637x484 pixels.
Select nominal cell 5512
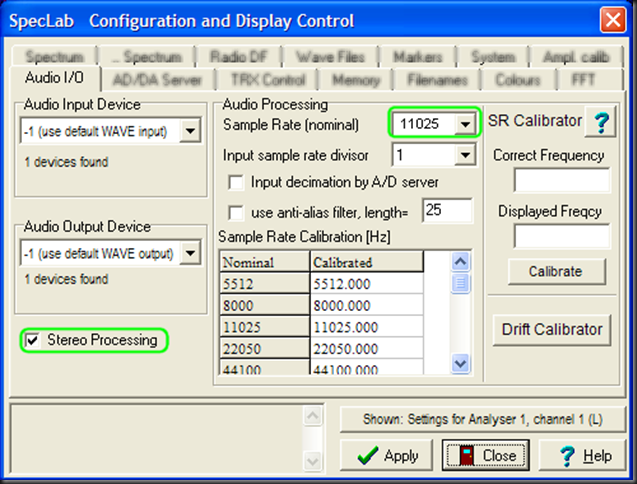pos(264,284)
